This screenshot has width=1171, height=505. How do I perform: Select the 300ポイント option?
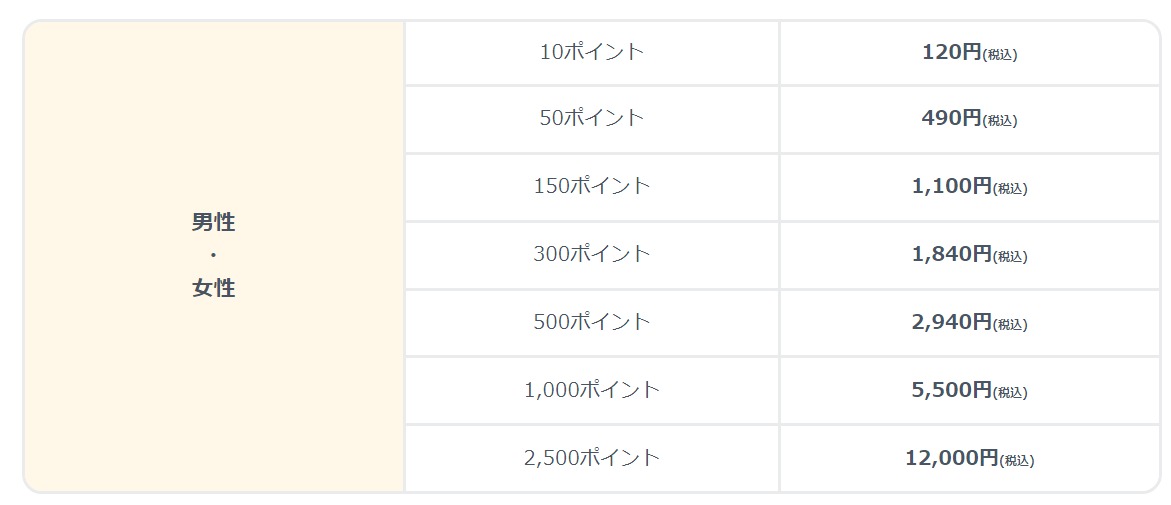tap(591, 254)
